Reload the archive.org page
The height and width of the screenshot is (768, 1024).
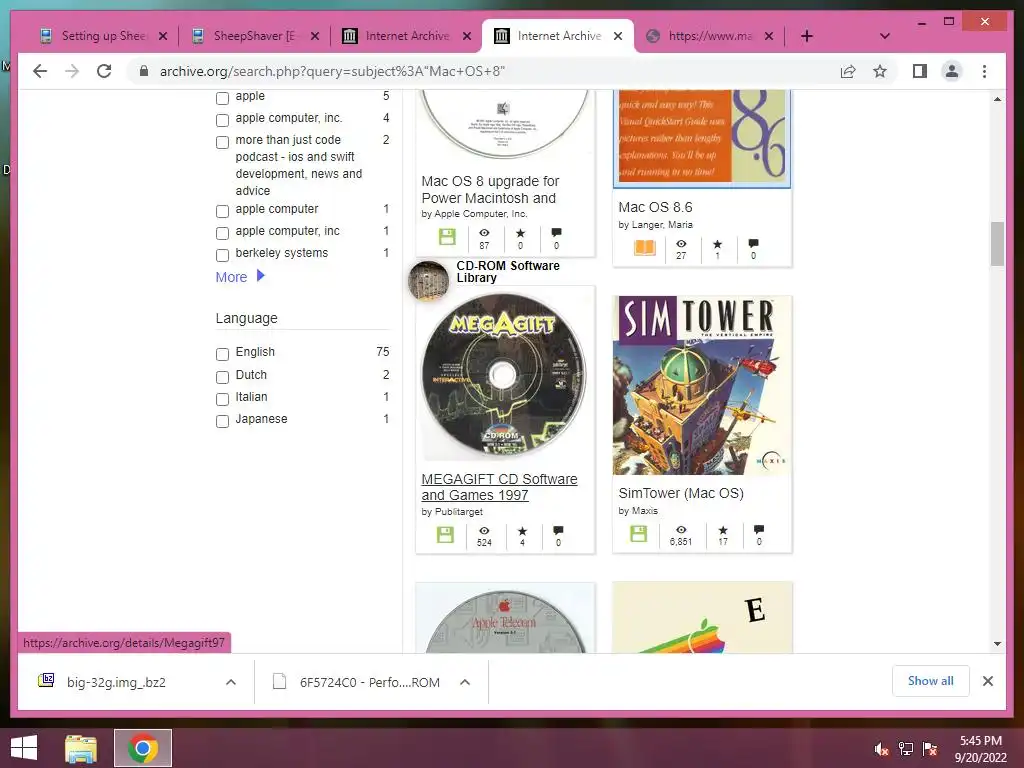(x=104, y=71)
